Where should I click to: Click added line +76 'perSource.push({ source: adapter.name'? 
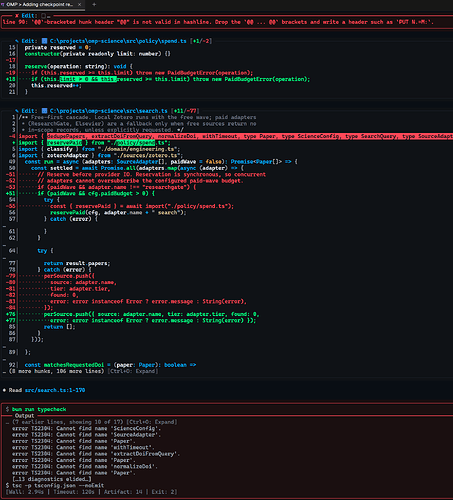[133, 314]
